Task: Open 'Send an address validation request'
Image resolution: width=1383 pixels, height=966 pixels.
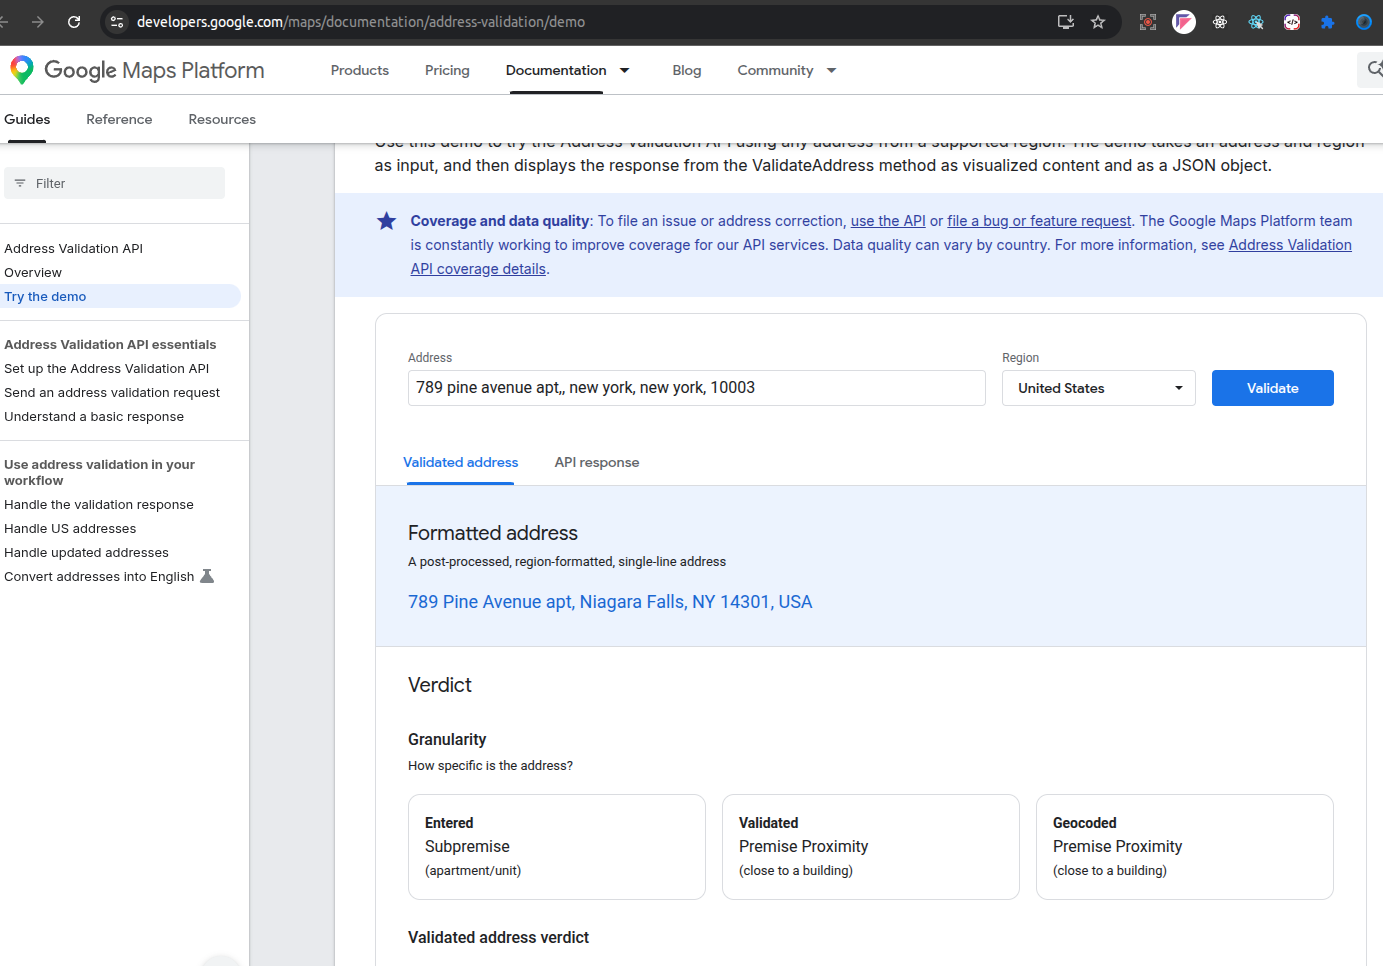Action: [x=112, y=392]
